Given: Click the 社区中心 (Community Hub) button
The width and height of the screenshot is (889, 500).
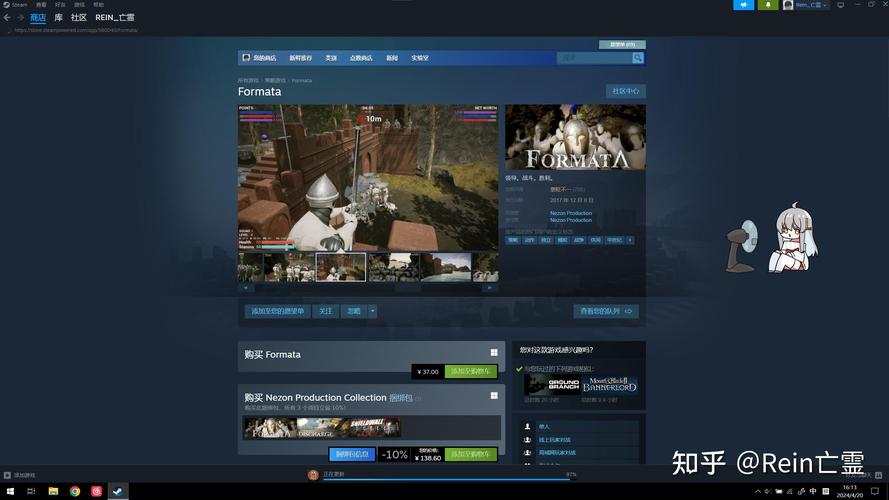Looking at the screenshot, I should [x=625, y=91].
